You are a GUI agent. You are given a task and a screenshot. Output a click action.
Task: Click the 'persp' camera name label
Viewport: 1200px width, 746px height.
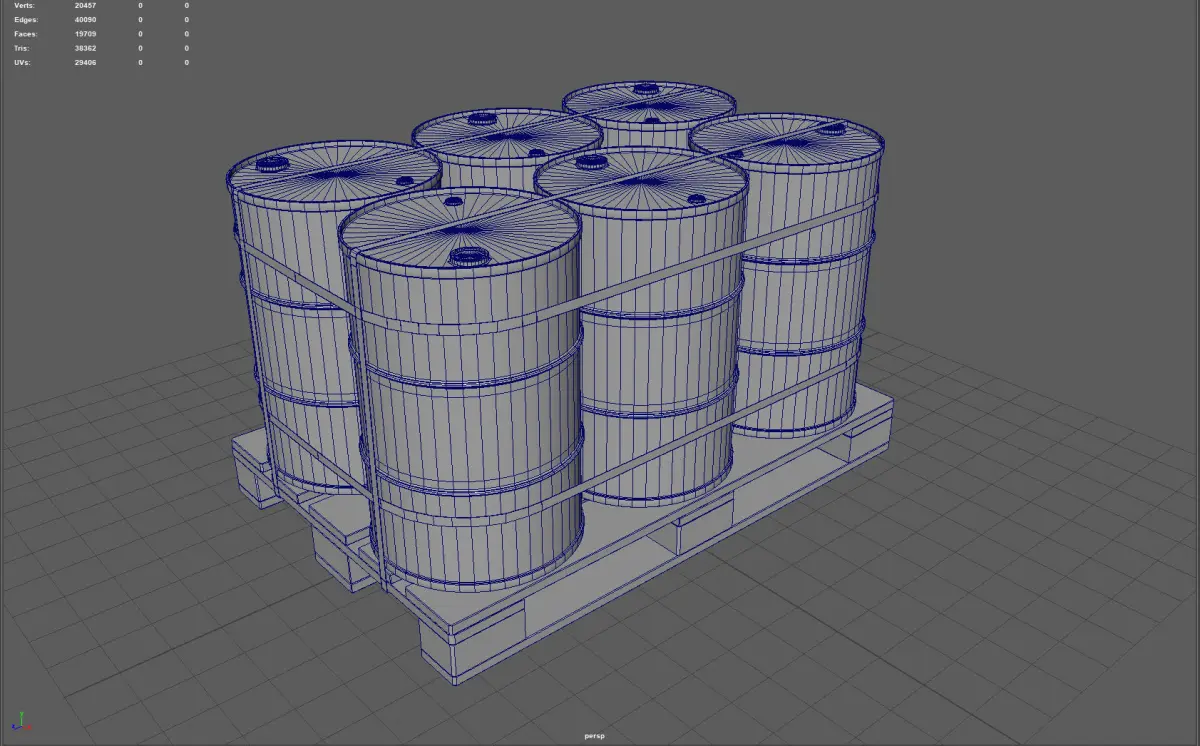tap(595, 736)
